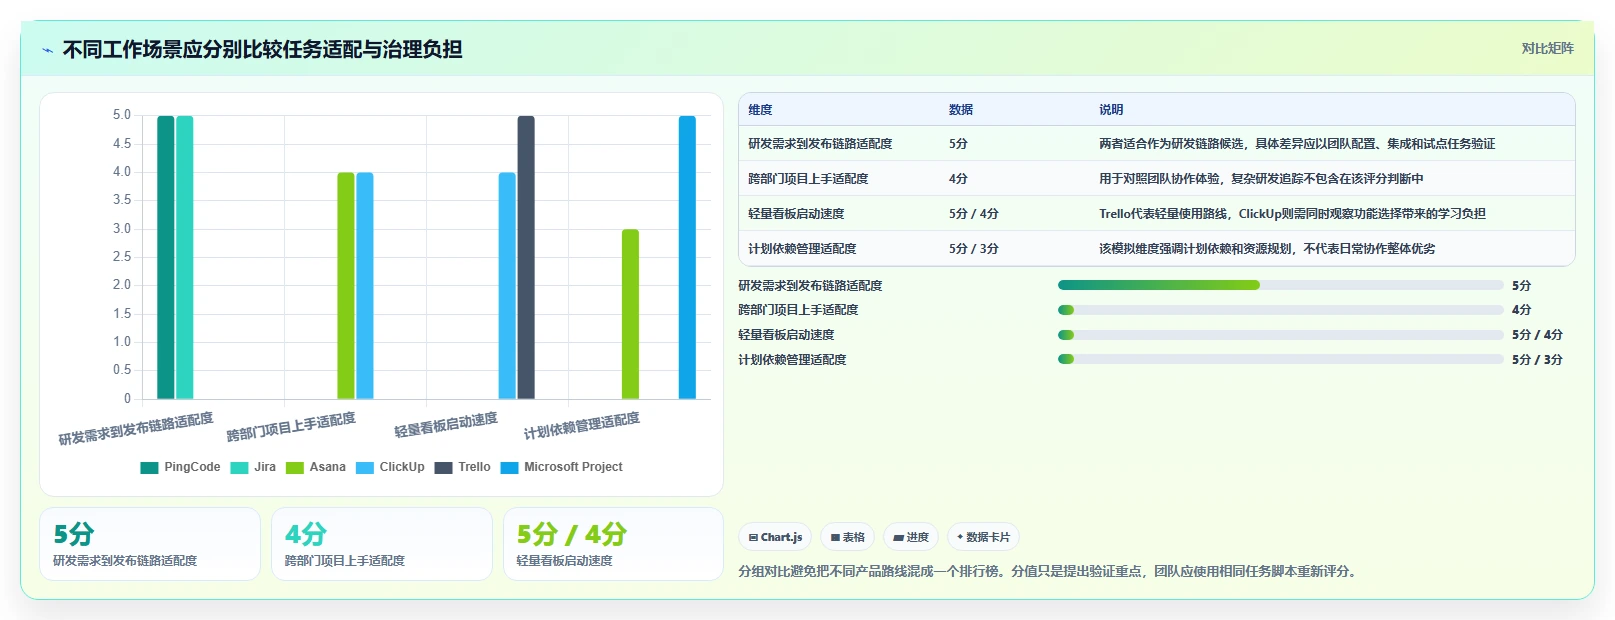Viewport: 1615px width, 620px height.
Task: Click the Microsoft Project bar in the chart
Action: (687, 257)
